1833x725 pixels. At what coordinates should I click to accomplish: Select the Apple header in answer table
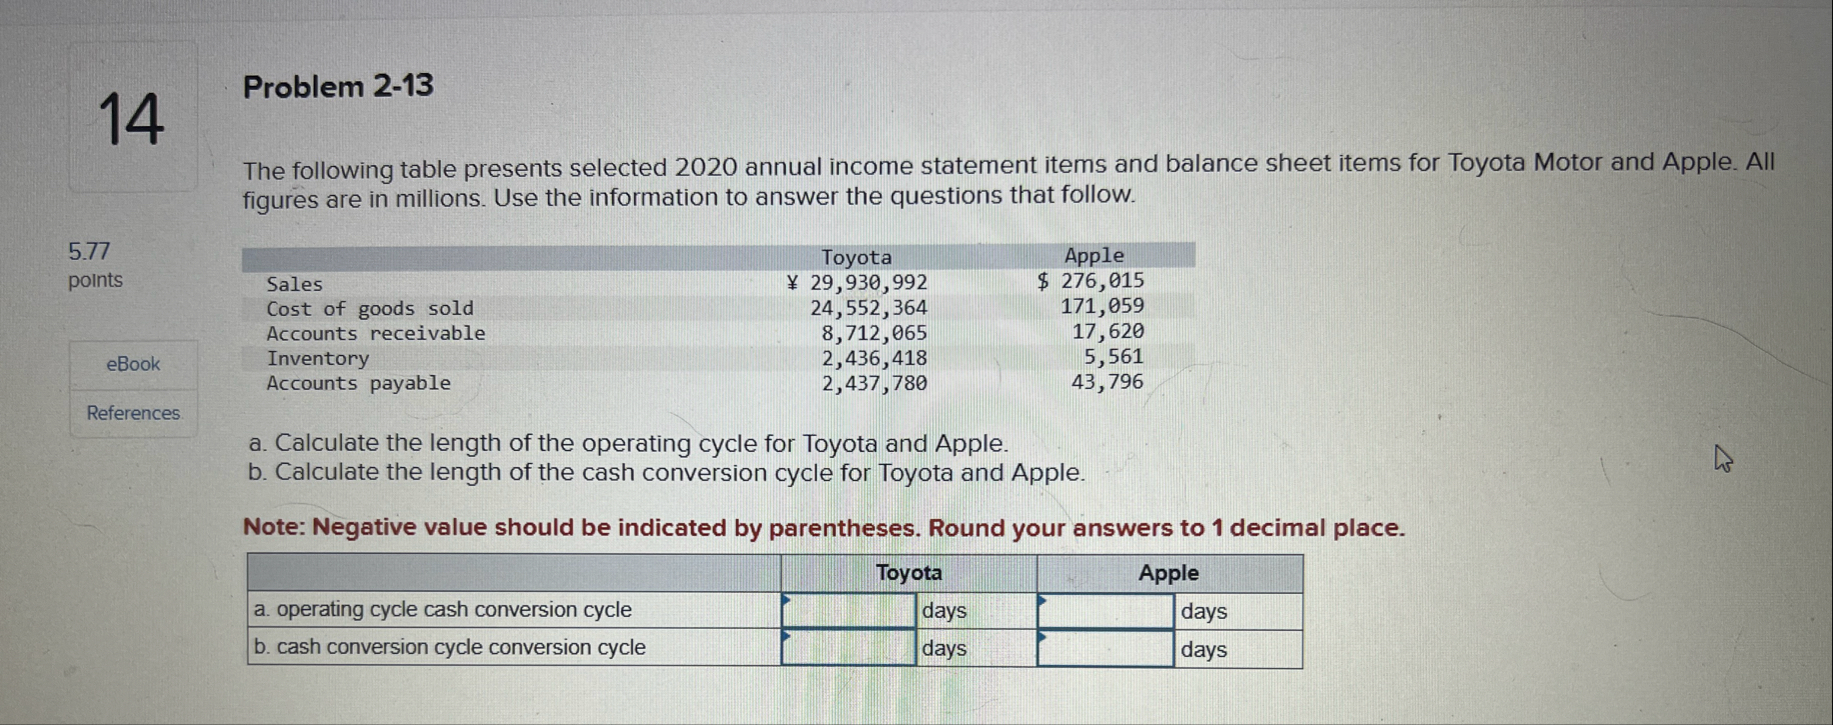click(1168, 573)
